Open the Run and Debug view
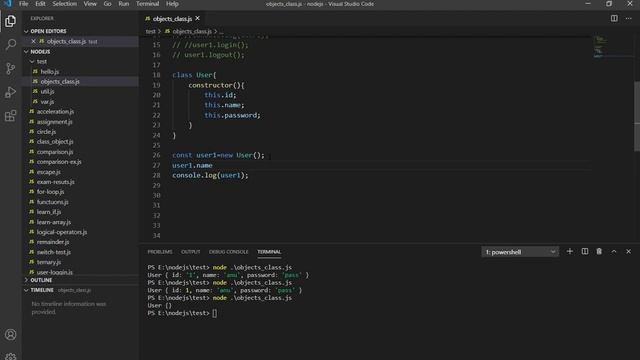 [11, 92]
